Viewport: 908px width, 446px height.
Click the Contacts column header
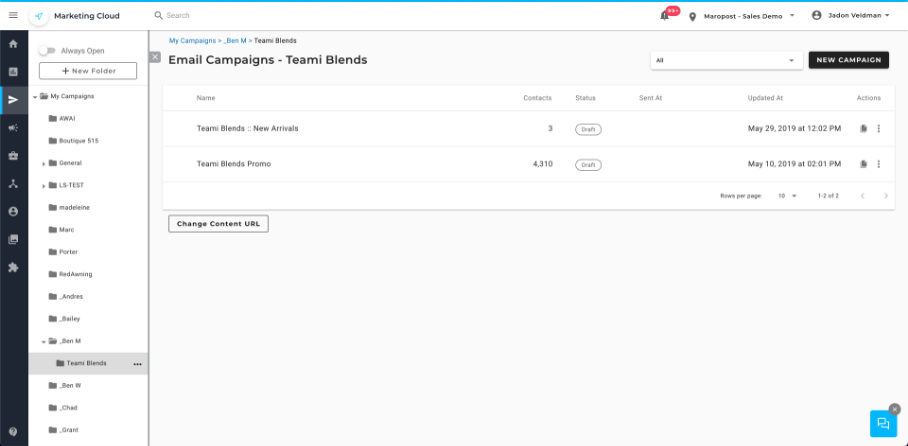537,98
